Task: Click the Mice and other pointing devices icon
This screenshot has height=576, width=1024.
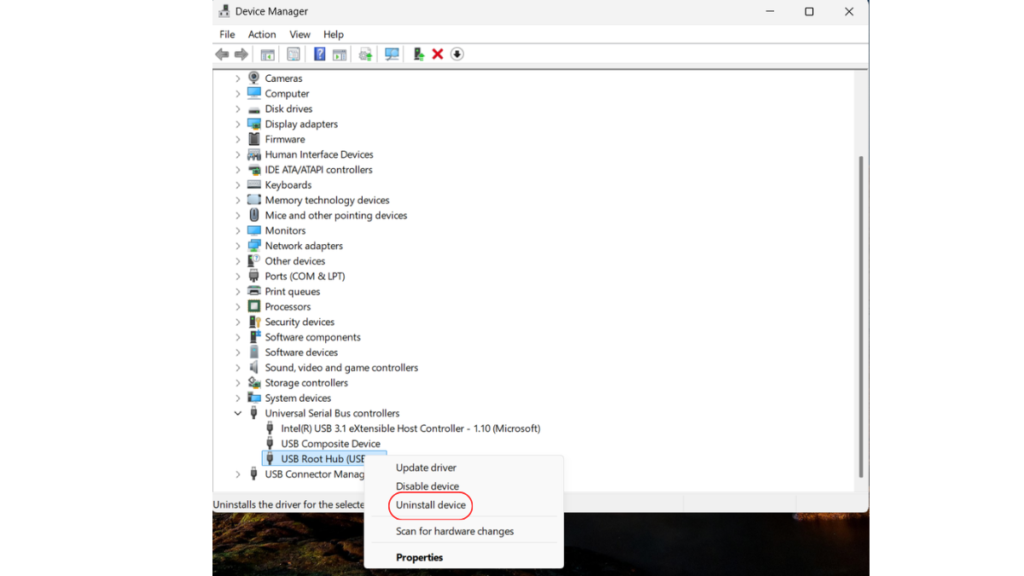Action: (x=254, y=215)
